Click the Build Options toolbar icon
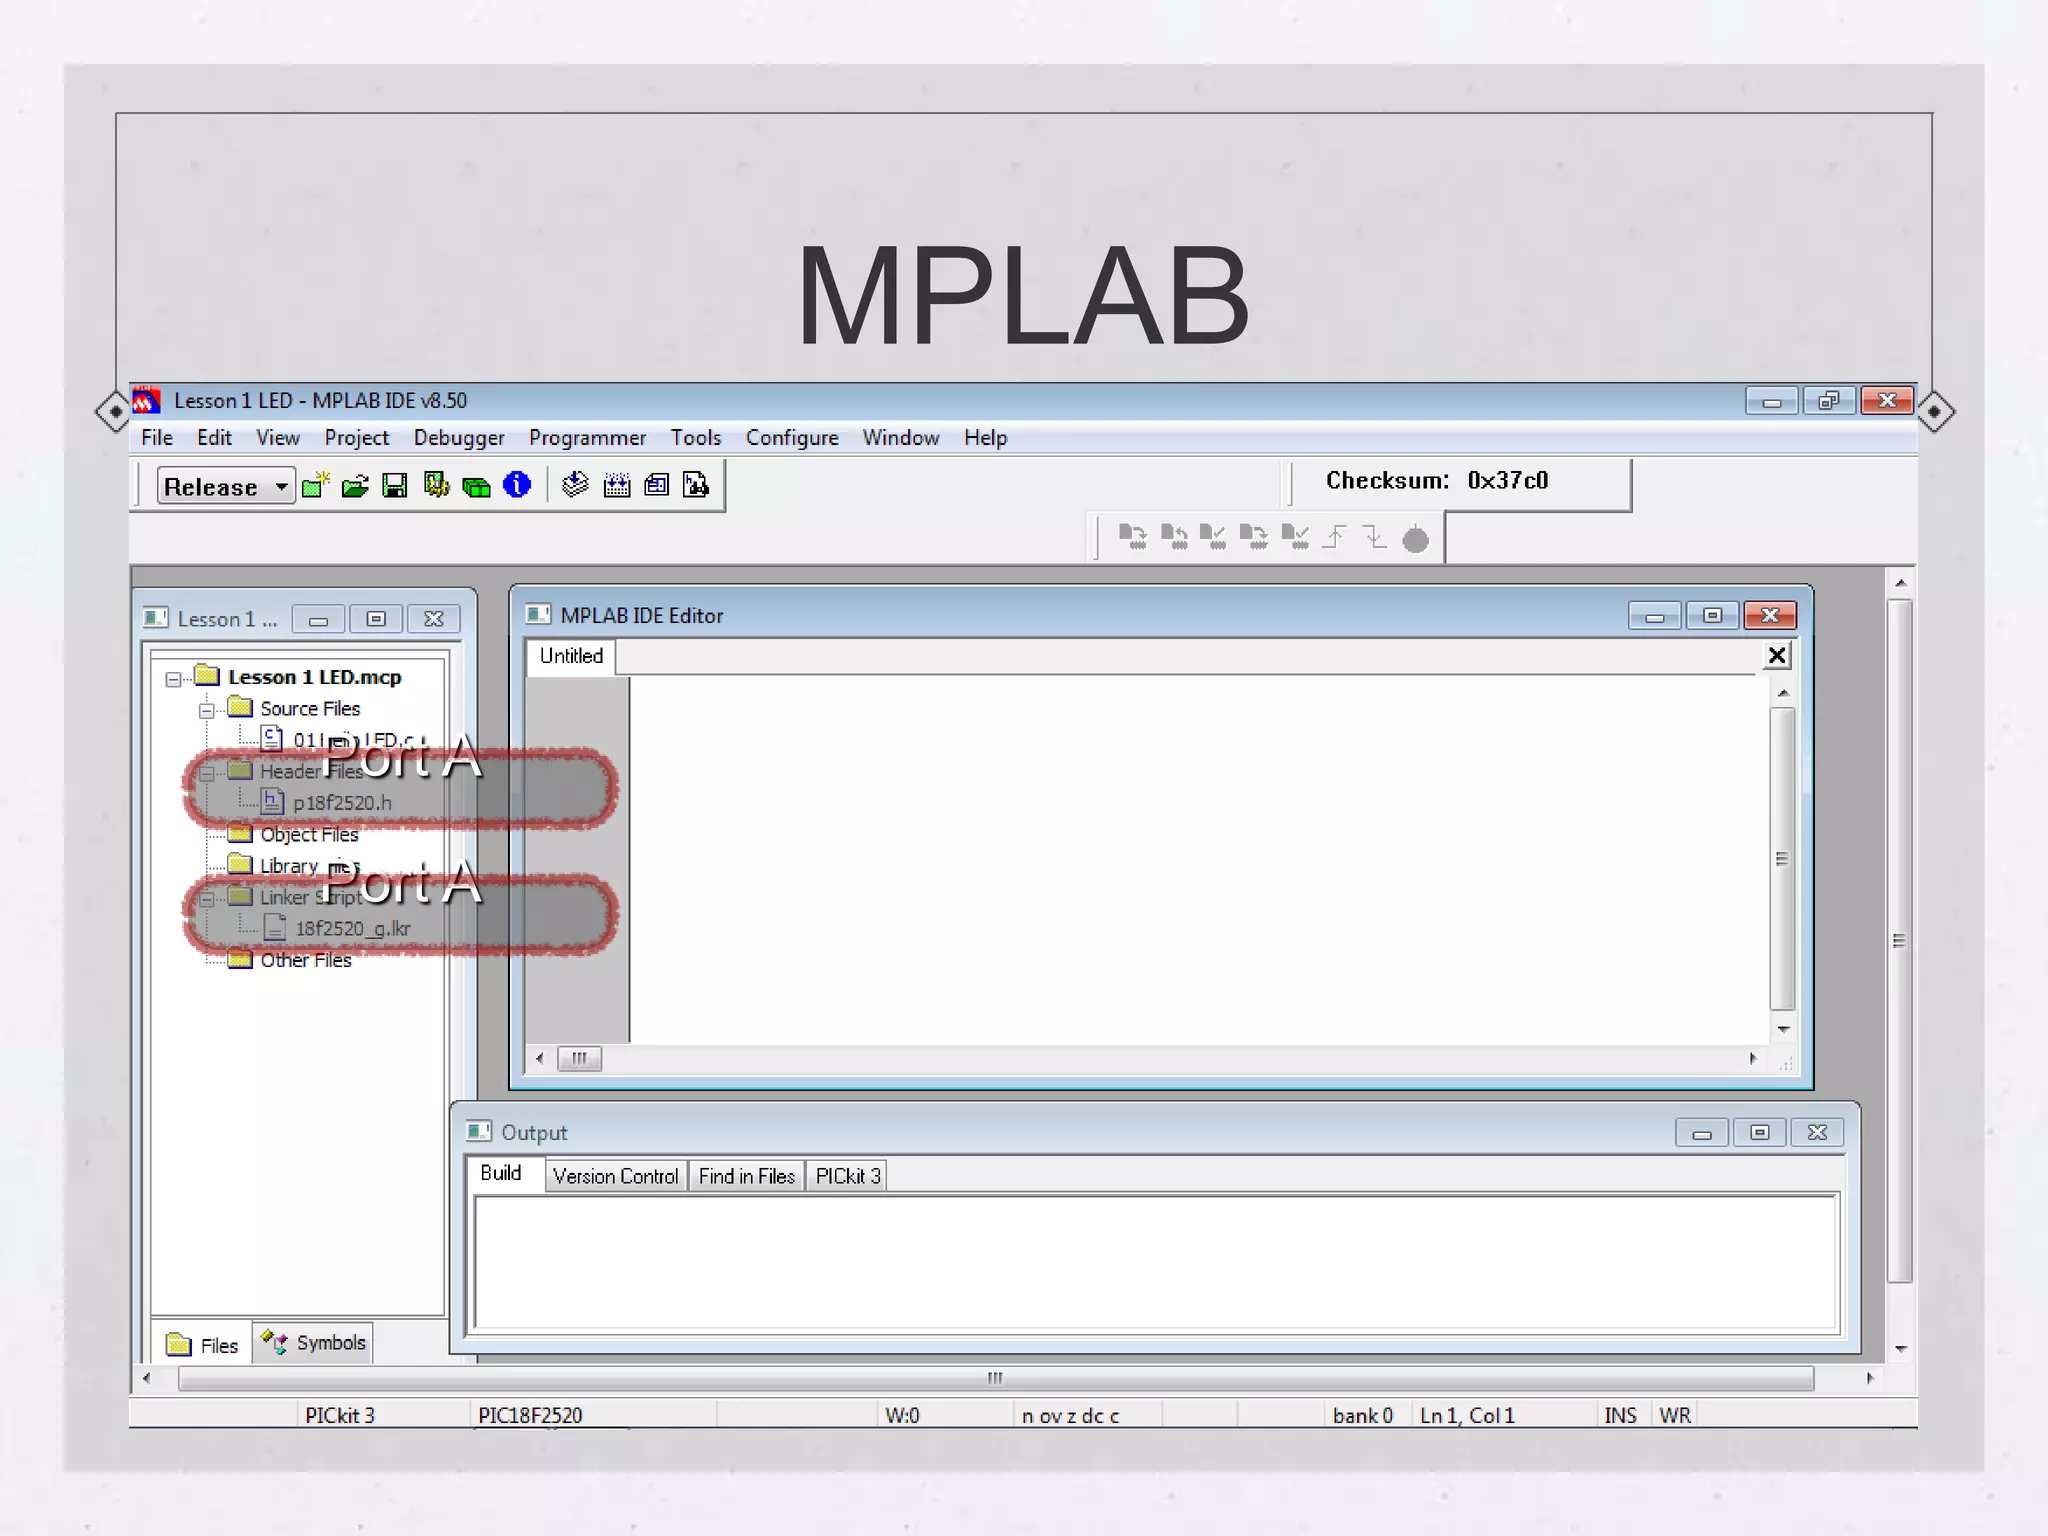This screenshot has height=1536, width=2048. click(436, 485)
